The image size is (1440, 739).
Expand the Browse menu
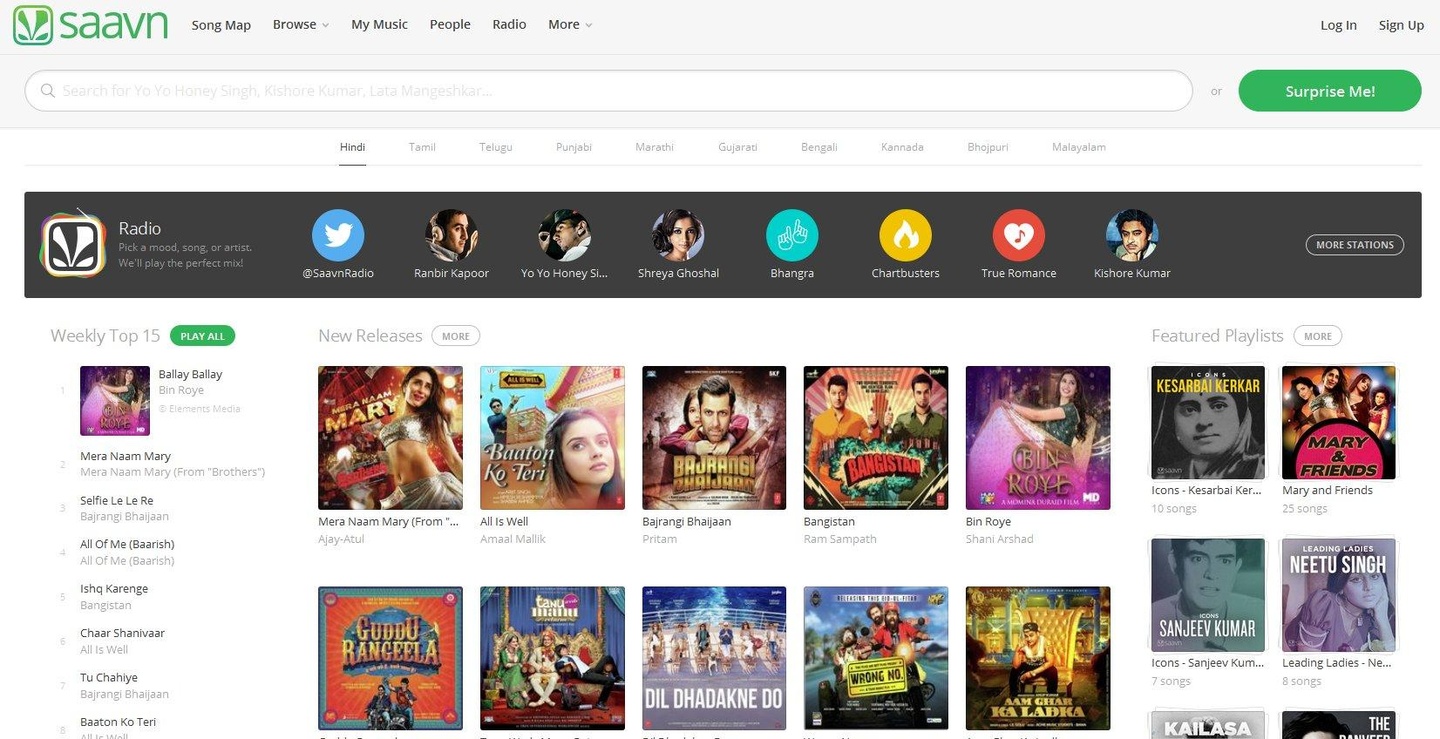[x=301, y=25]
